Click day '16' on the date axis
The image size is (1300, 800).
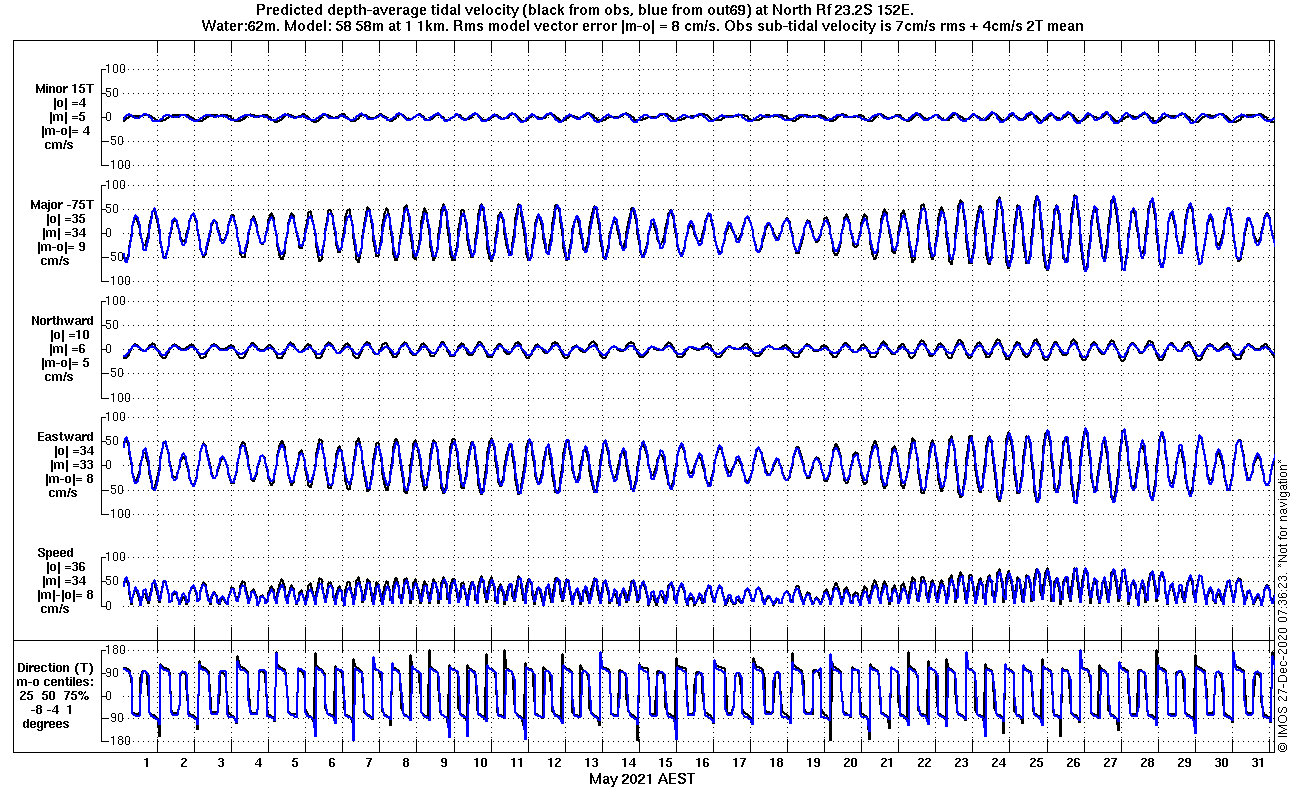pos(702,763)
